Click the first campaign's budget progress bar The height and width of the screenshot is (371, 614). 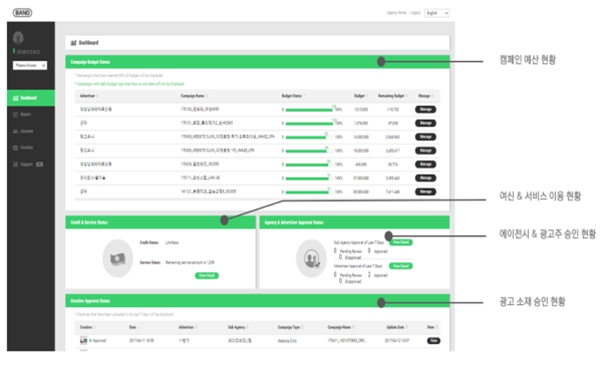tap(309, 110)
